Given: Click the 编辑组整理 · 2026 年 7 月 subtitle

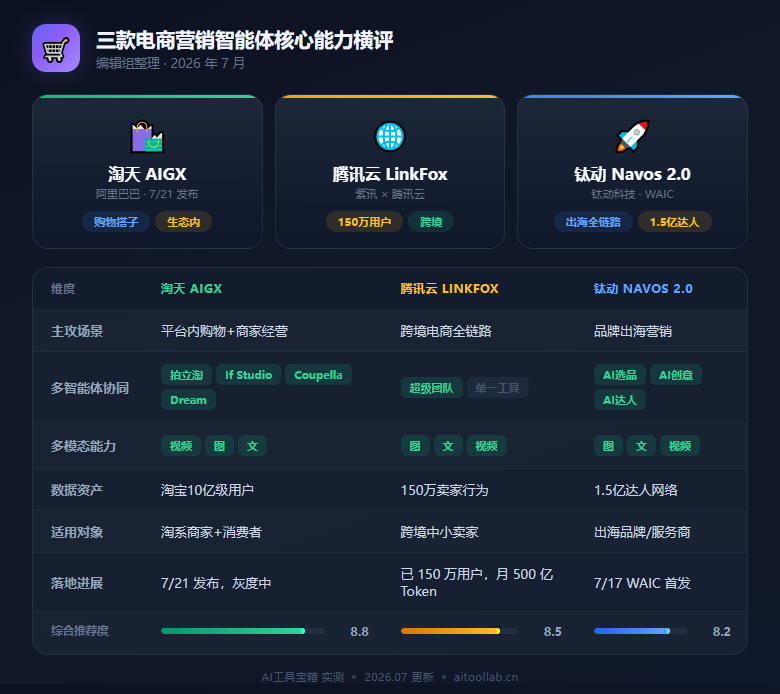Looking at the screenshot, I should [x=171, y=63].
